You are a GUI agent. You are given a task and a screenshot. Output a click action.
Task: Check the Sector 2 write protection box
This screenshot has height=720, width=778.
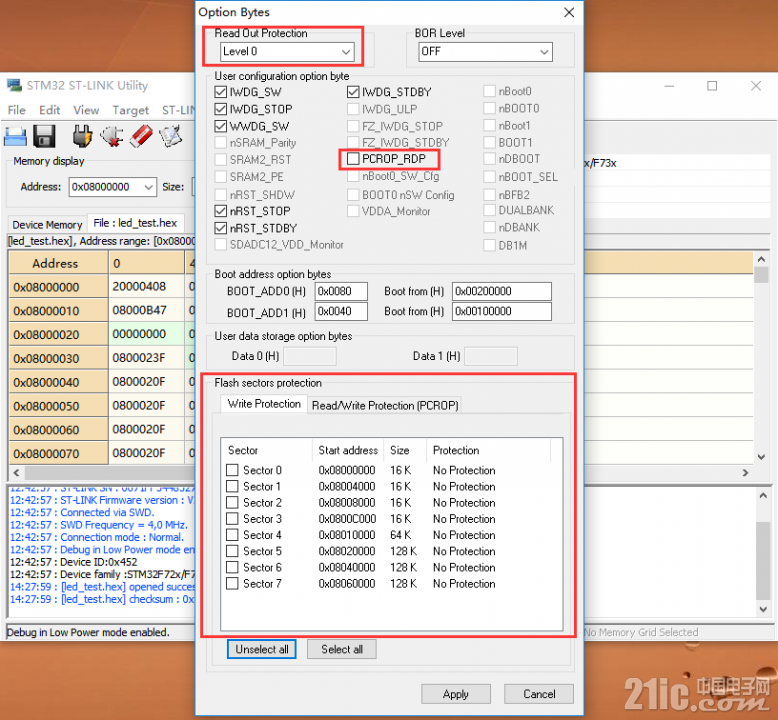click(232, 503)
